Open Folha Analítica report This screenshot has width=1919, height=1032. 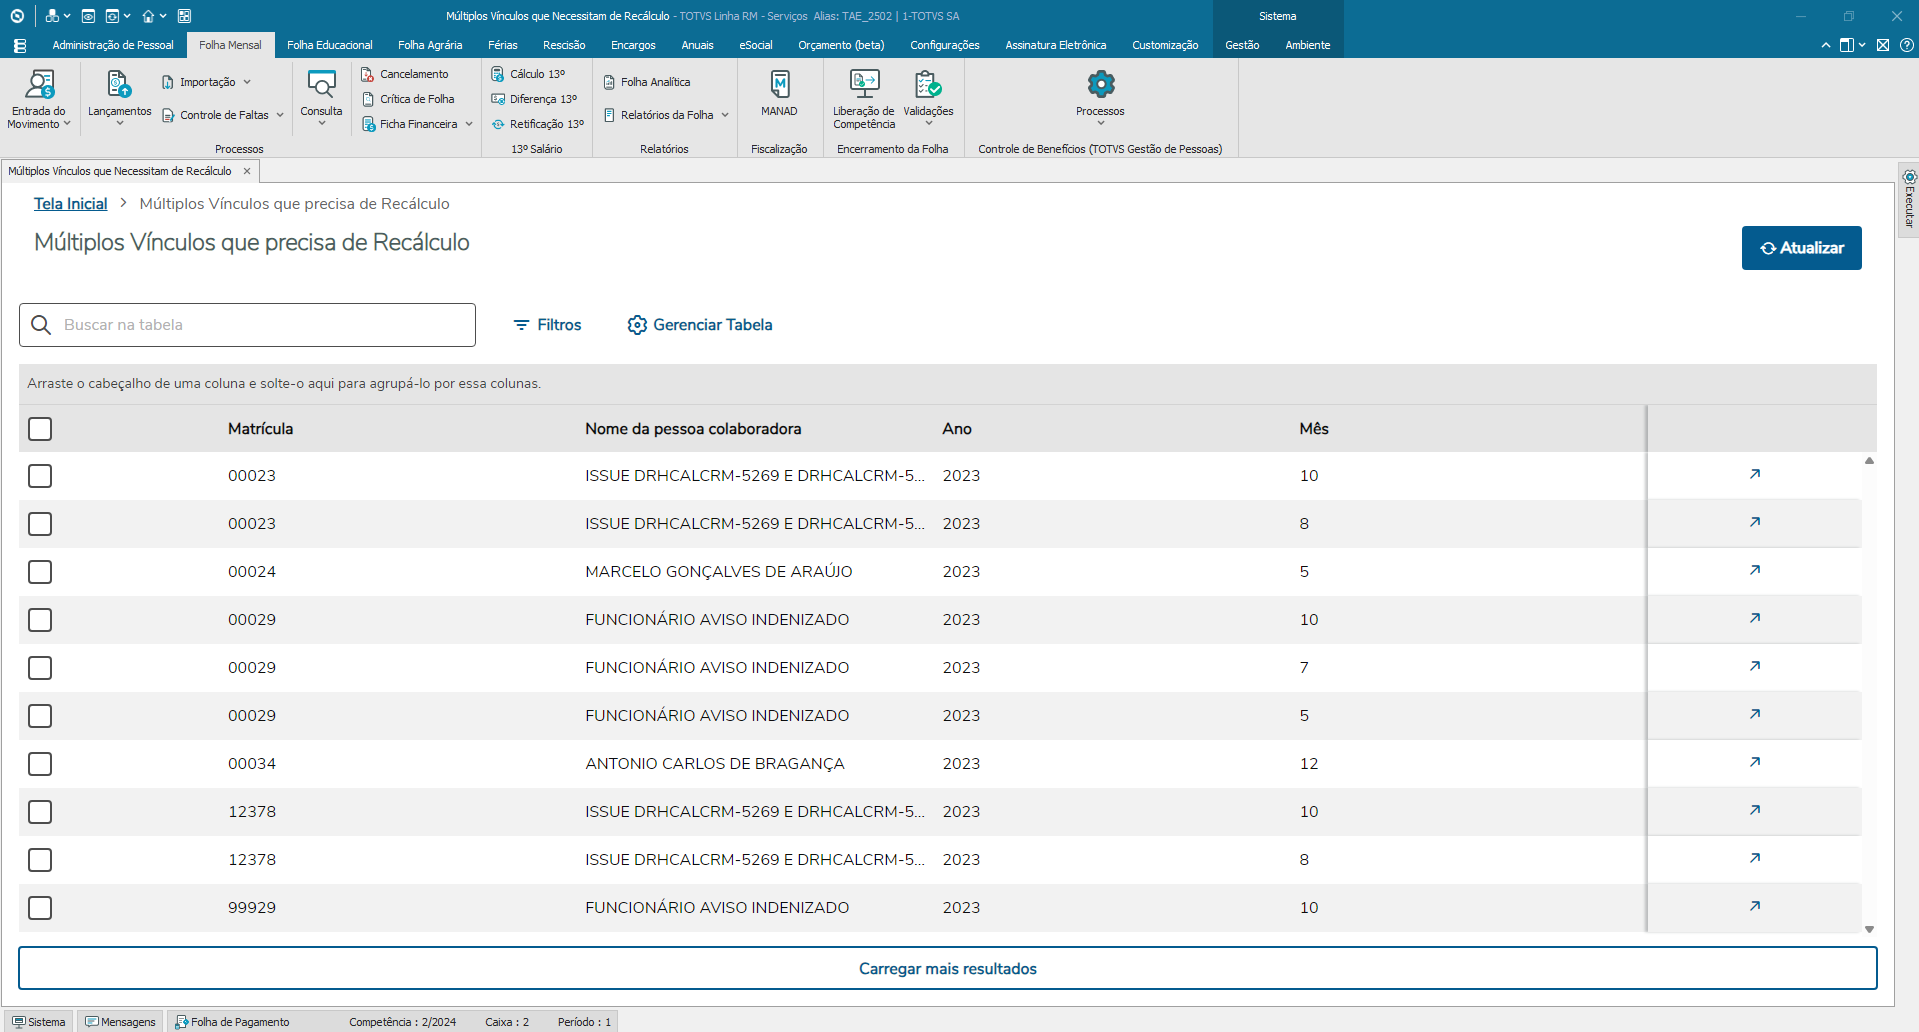click(647, 82)
